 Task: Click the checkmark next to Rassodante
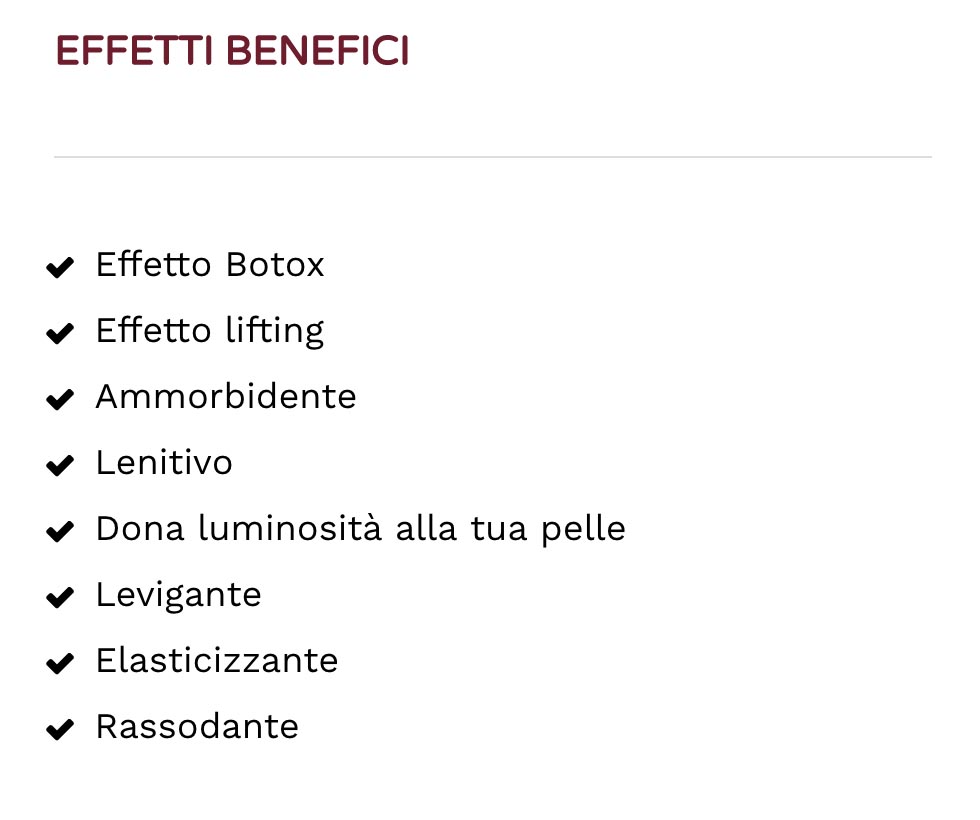60,729
